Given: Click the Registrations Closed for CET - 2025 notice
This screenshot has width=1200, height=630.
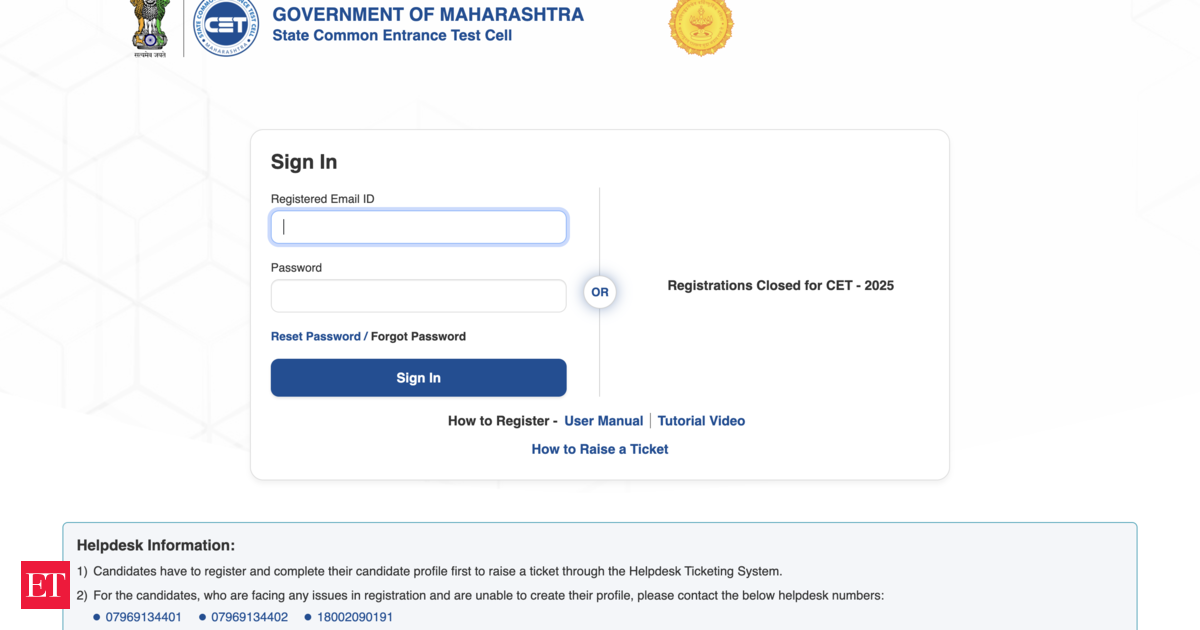Looking at the screenshot, I should pos(780,286).
